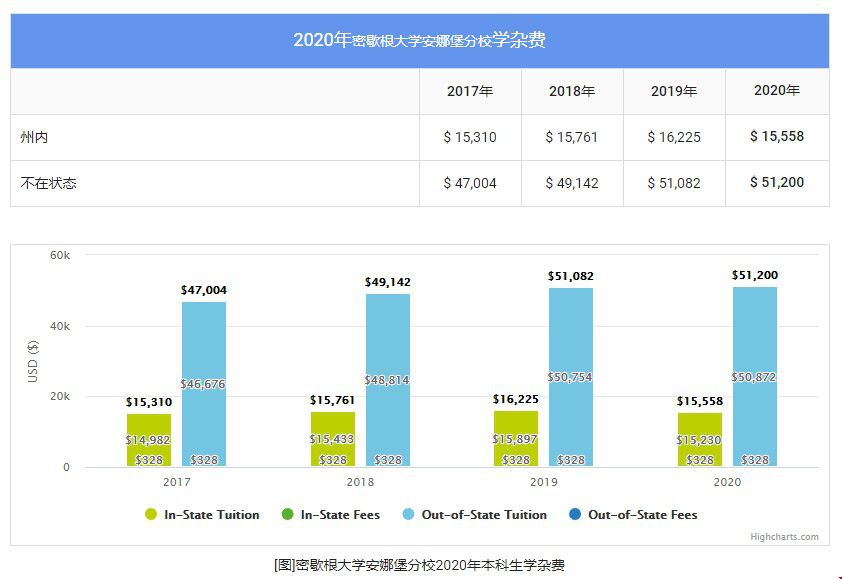Click the 2020 x-axis label
This screenshot has width=842, height=579.
pos(728,482)
